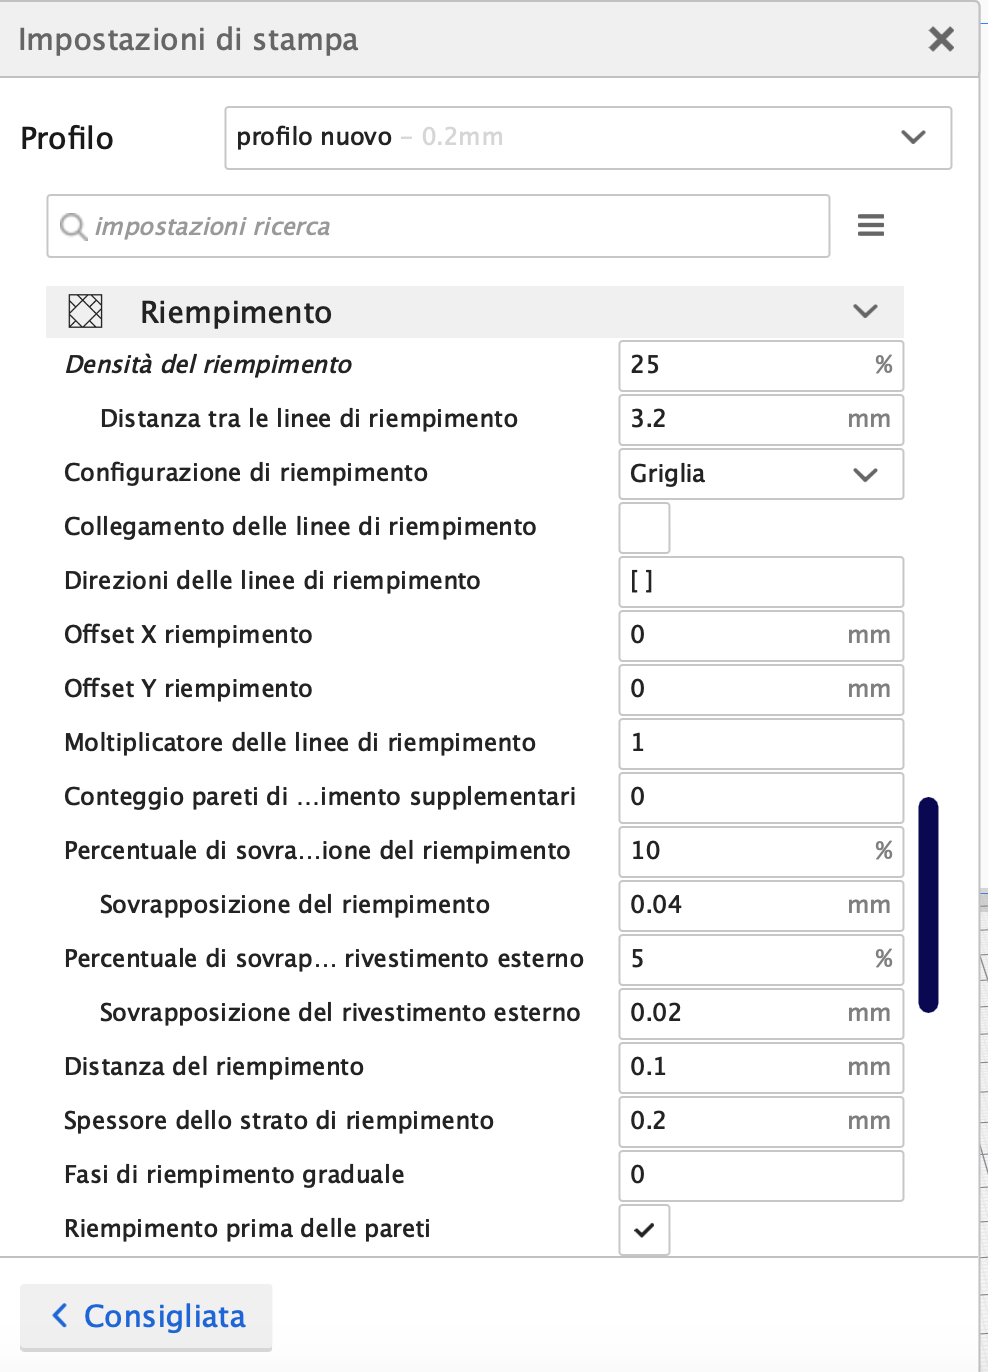Image resolution: width=988 pixels, height=1372 pixels.
Task: Click the impostazioni ricerca search field
Action: (x=450, y=227)
